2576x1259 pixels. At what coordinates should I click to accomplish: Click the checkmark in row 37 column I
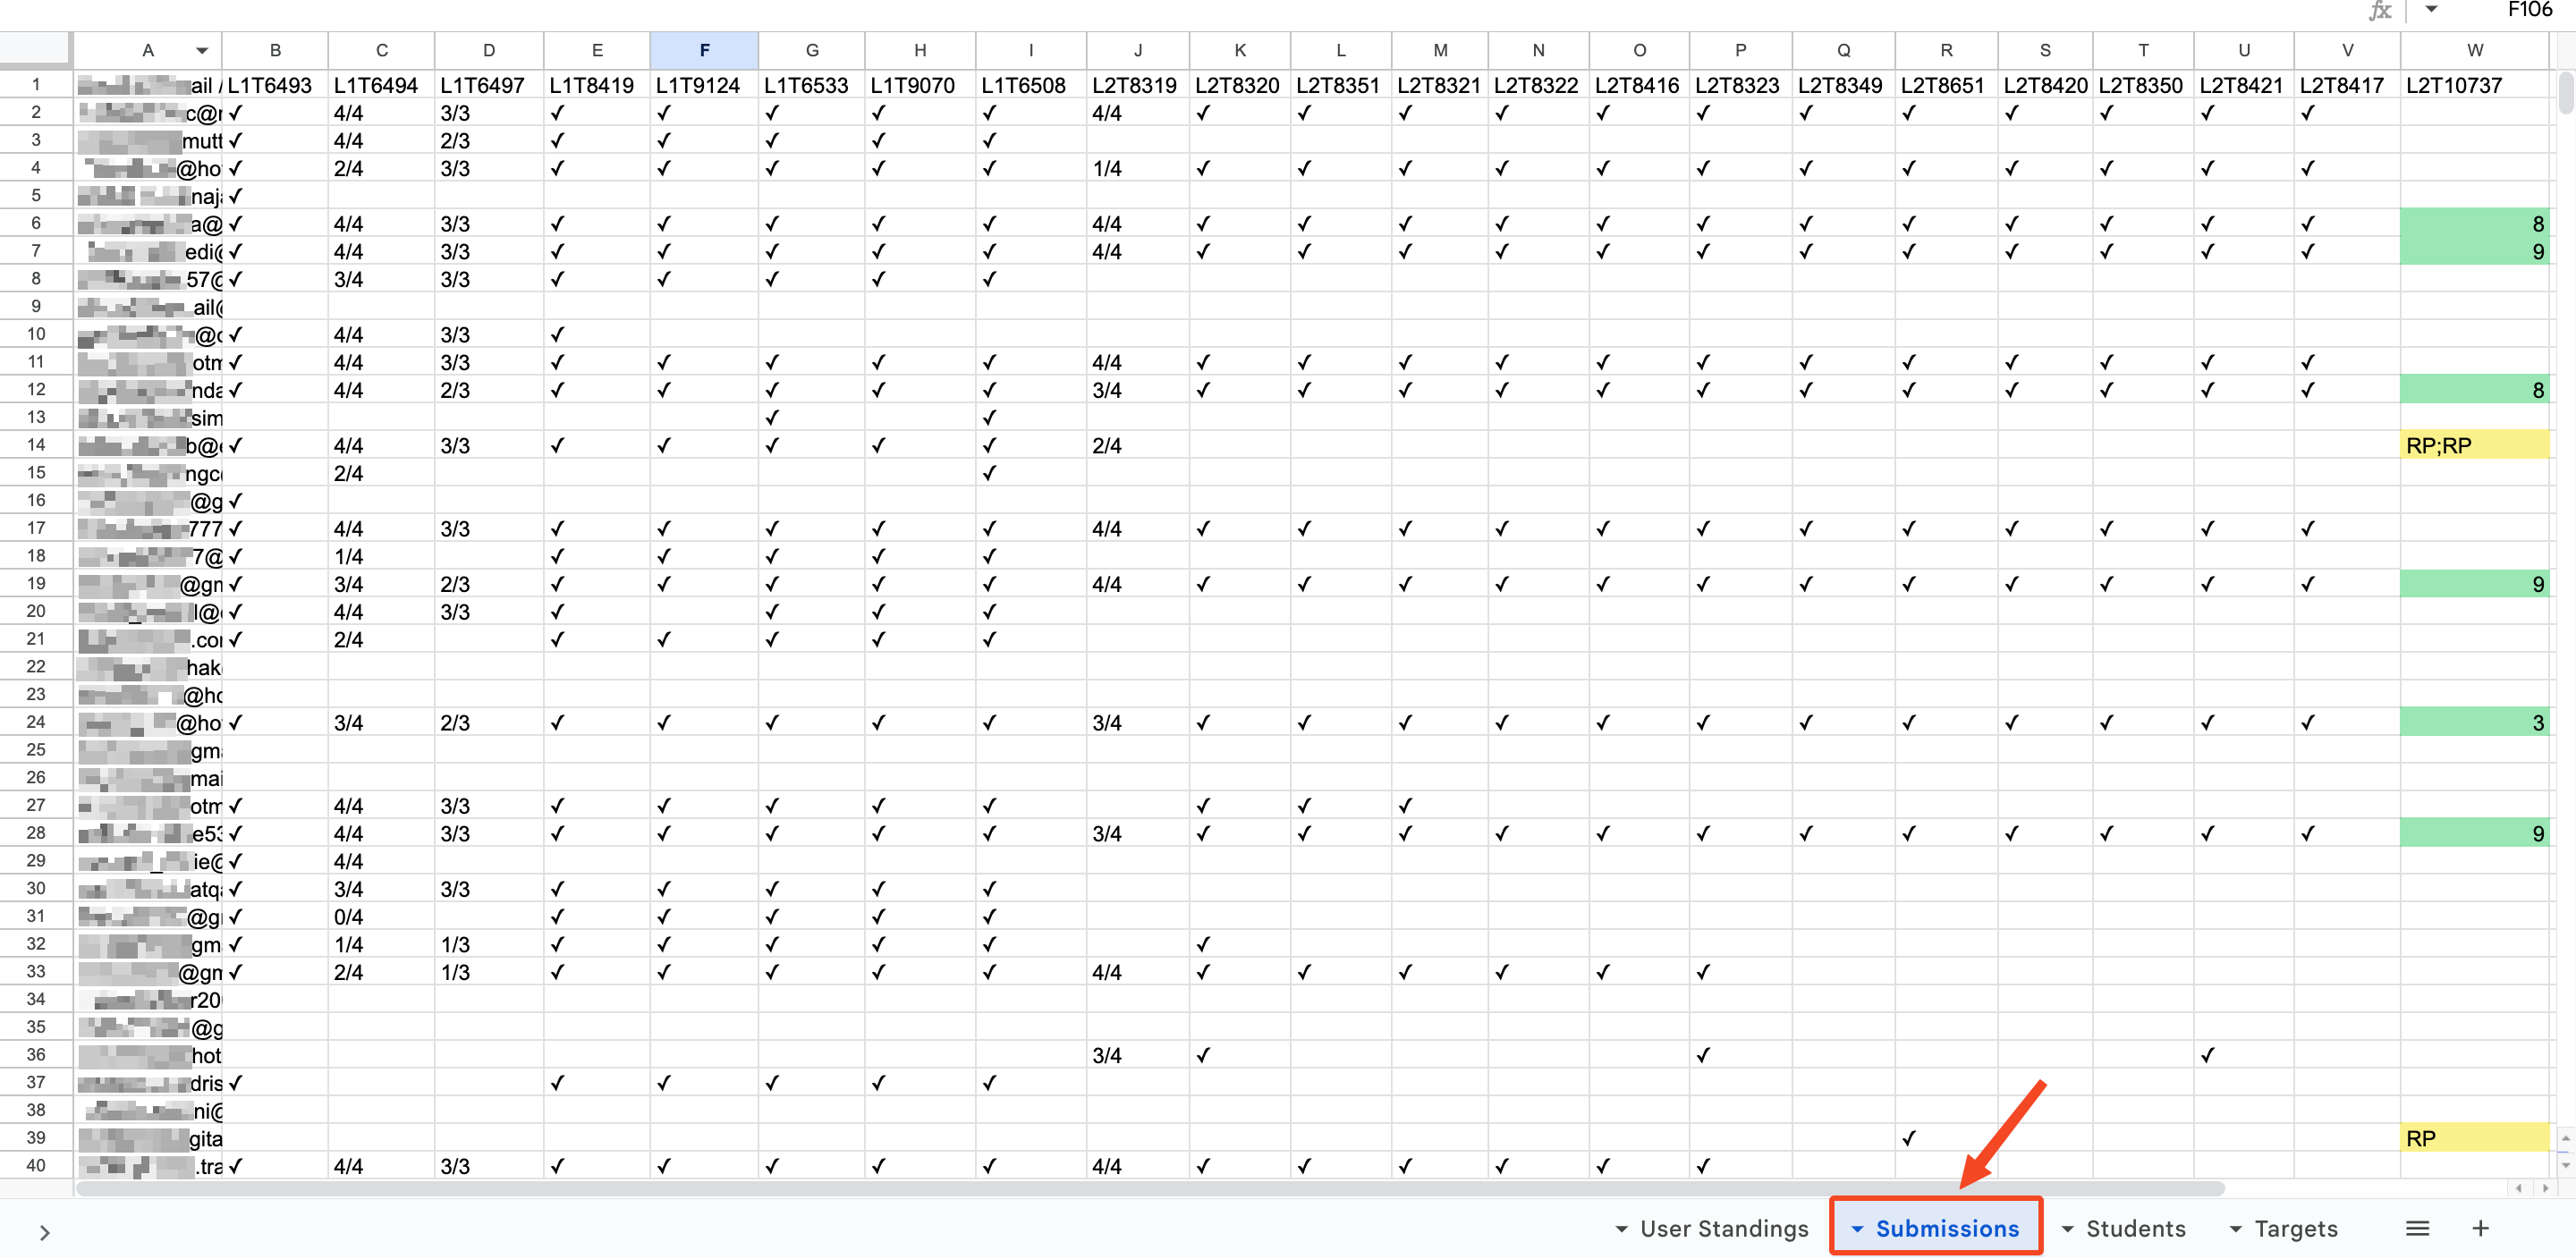tap(988, 1083)
